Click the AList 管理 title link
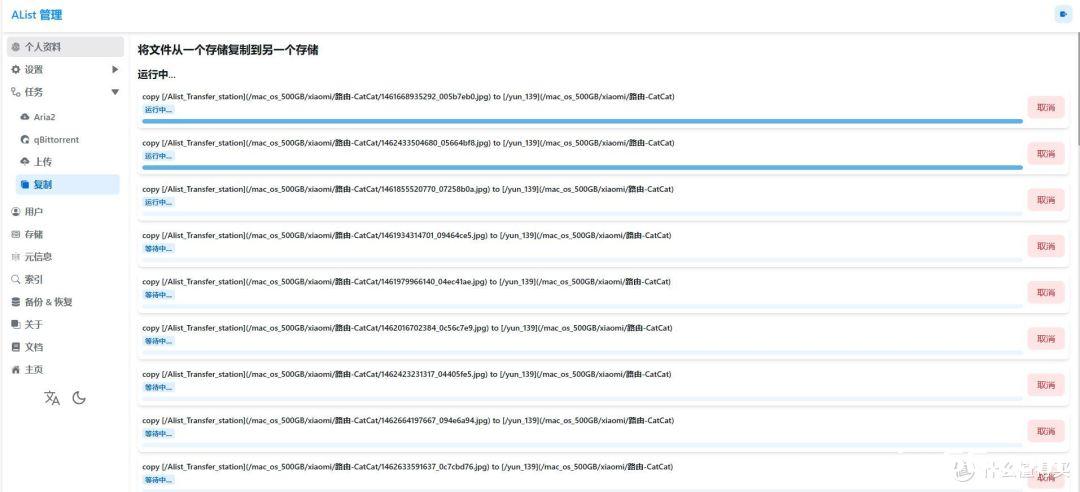 click(36, 15)
